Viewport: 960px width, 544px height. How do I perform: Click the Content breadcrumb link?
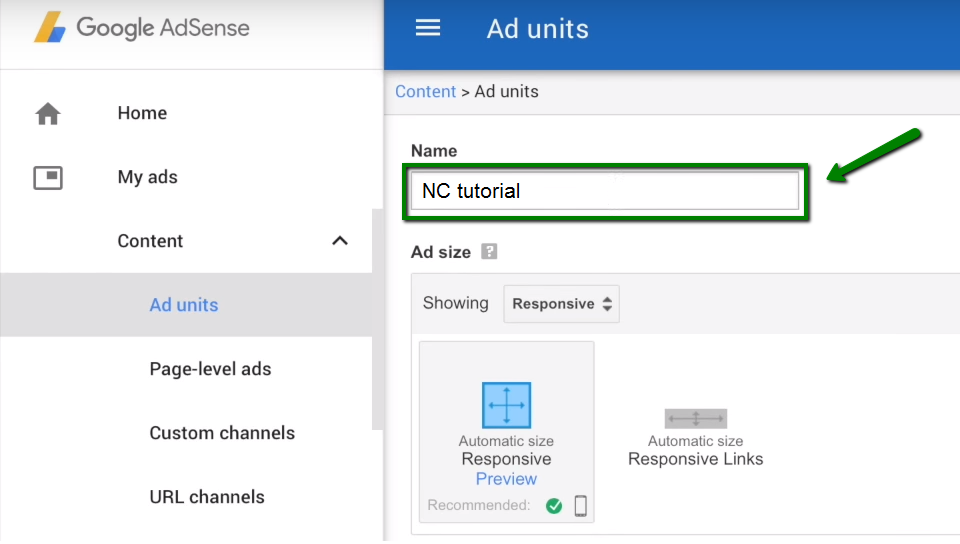(426, 91)
